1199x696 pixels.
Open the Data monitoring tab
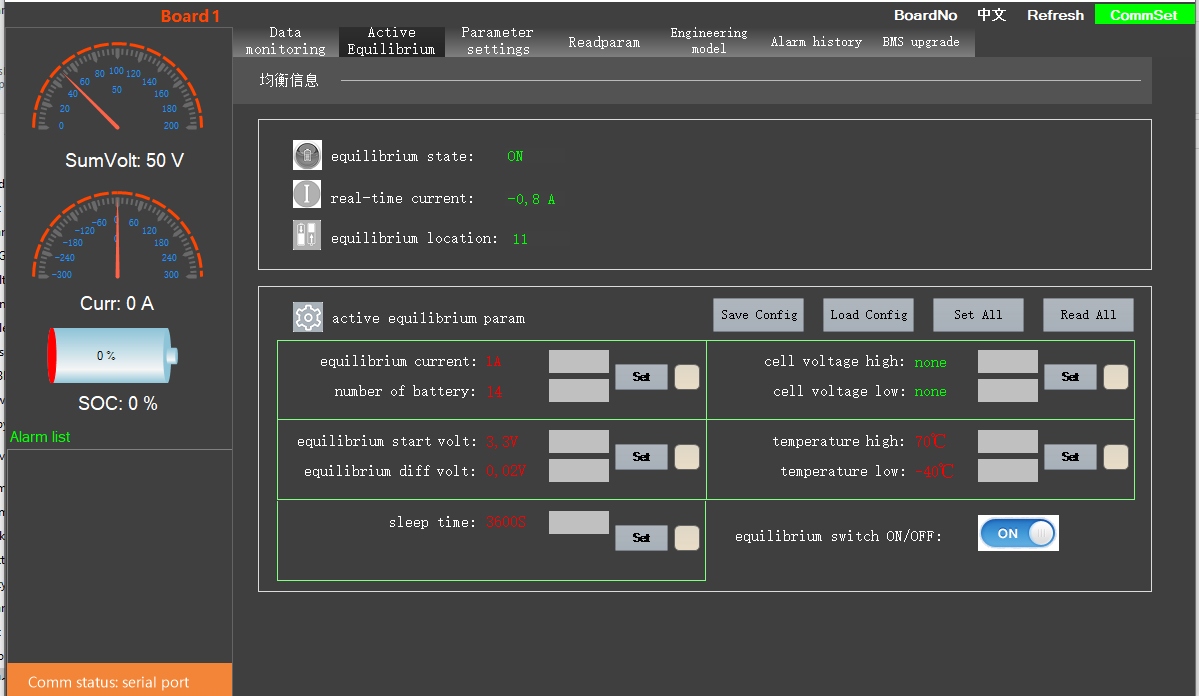pos(285,41)
